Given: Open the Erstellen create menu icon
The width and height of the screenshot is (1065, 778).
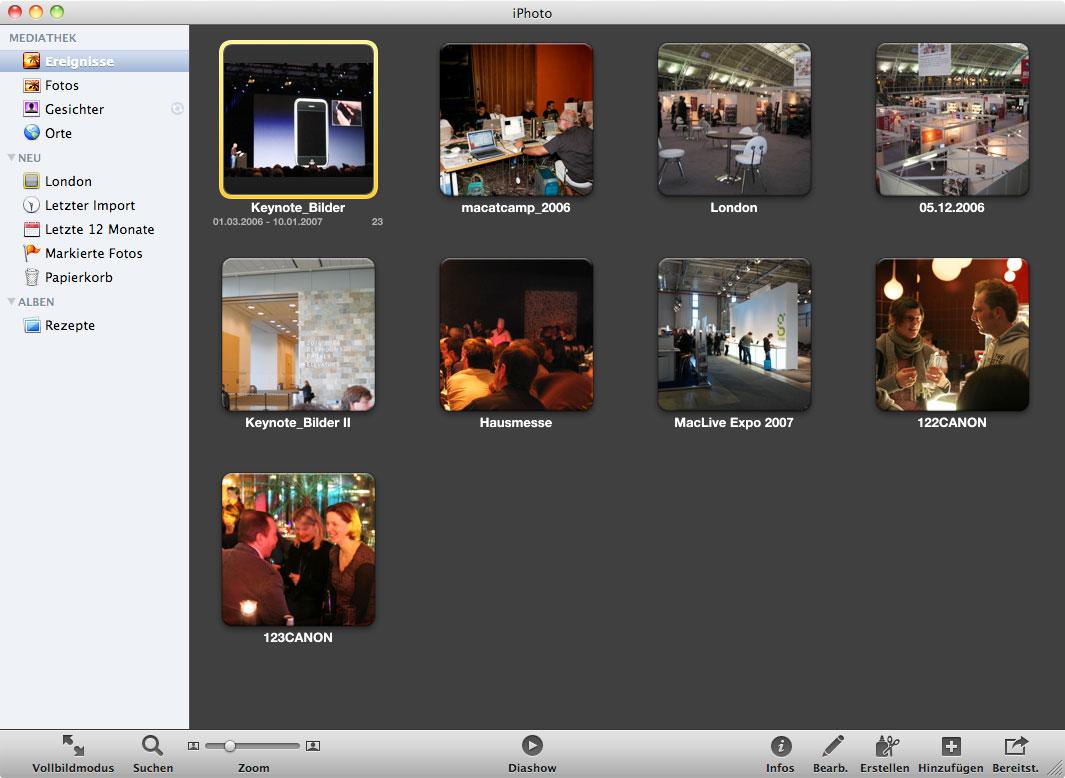Looking at the screenshot, I should pos(886,745).
